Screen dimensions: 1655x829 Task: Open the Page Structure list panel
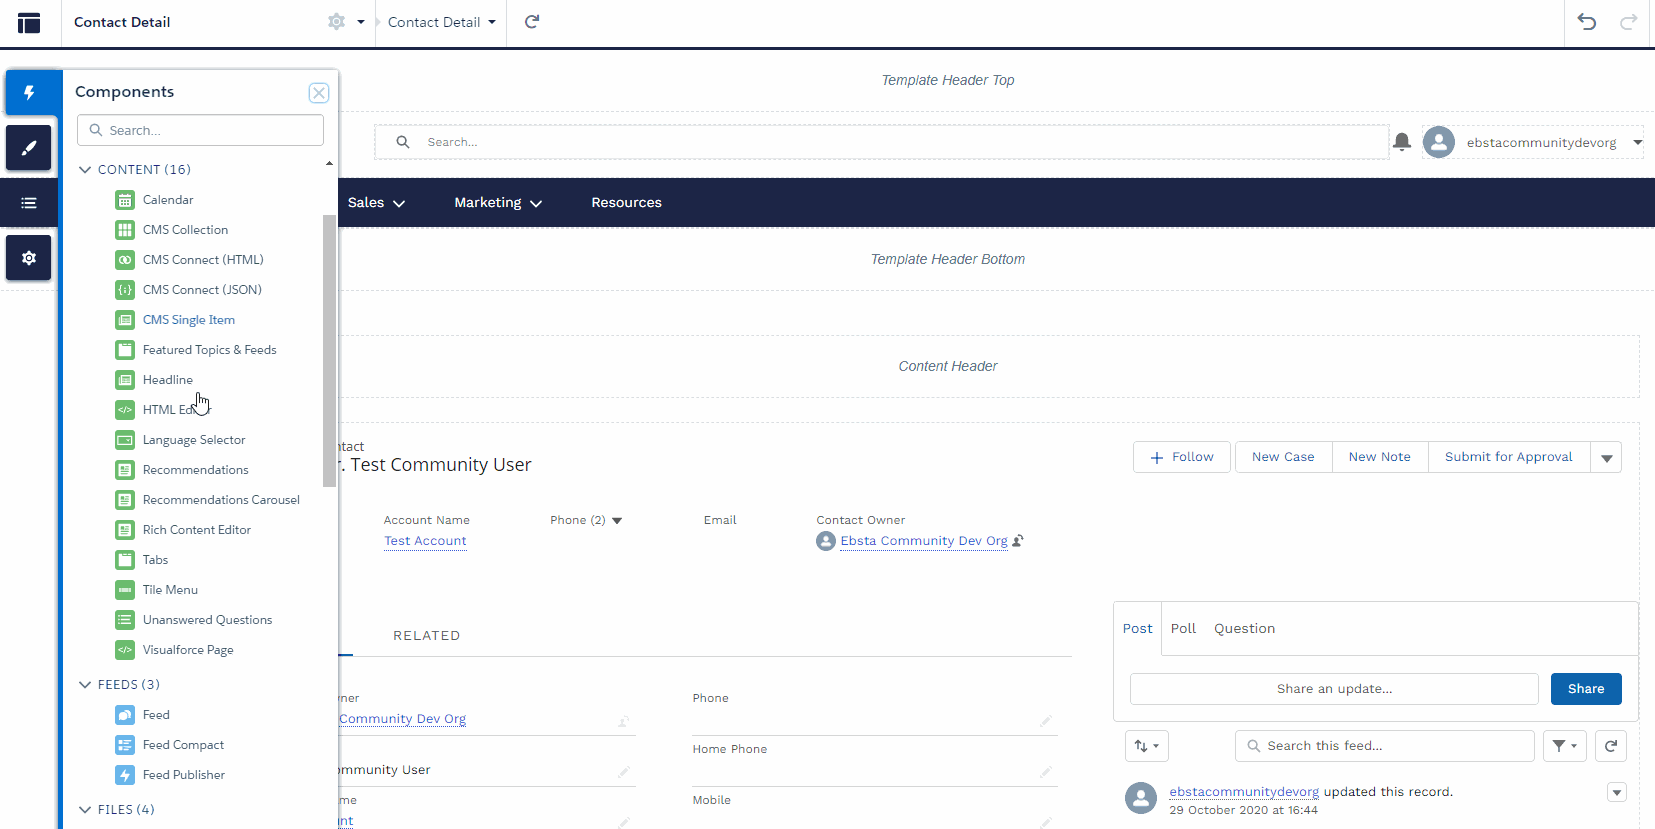point(29,203)
